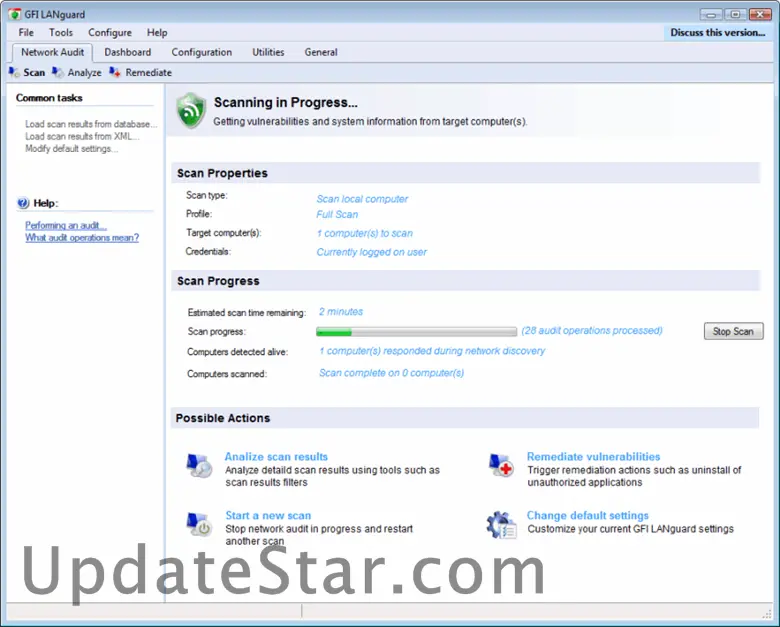Click the Analize scan results magnifier icon
The width and height of the screenshot is (780, 627).
click(x=199, y=466)
